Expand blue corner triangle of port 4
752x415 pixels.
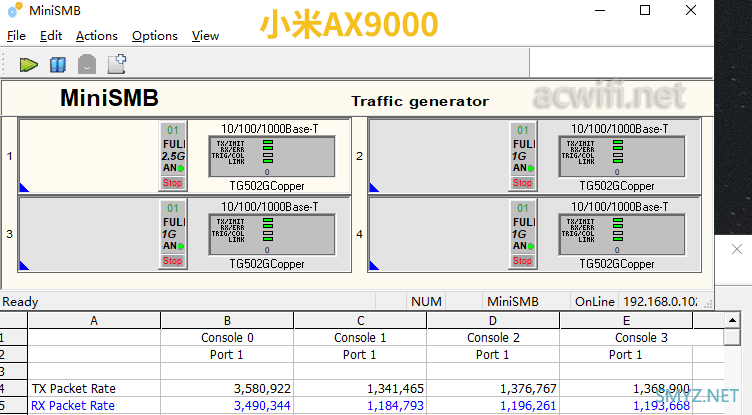(374, 264)
